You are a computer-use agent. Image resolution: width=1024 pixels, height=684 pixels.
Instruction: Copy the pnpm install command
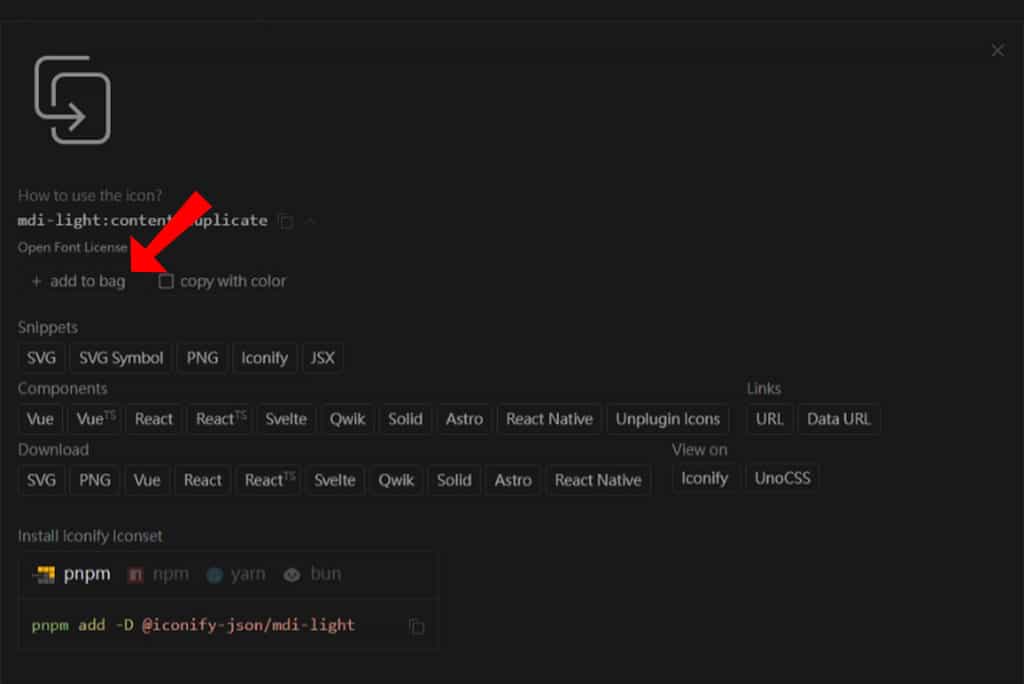tap(416, 627)
